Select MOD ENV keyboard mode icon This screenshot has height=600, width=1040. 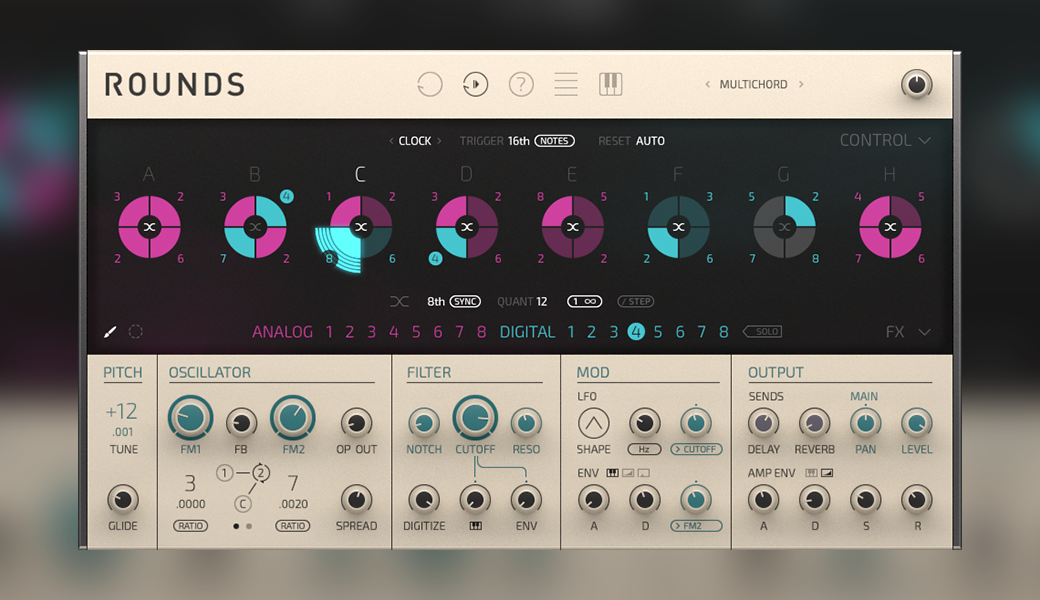[x=612, y=473]
